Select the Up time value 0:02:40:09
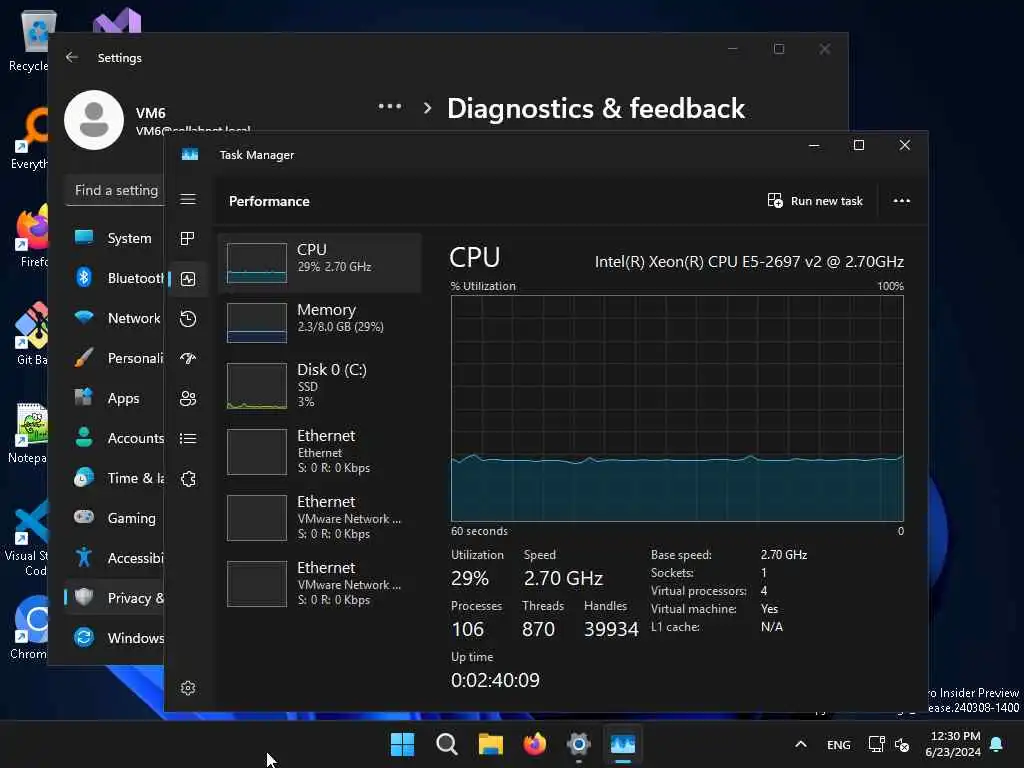 (x=495, y=680)
